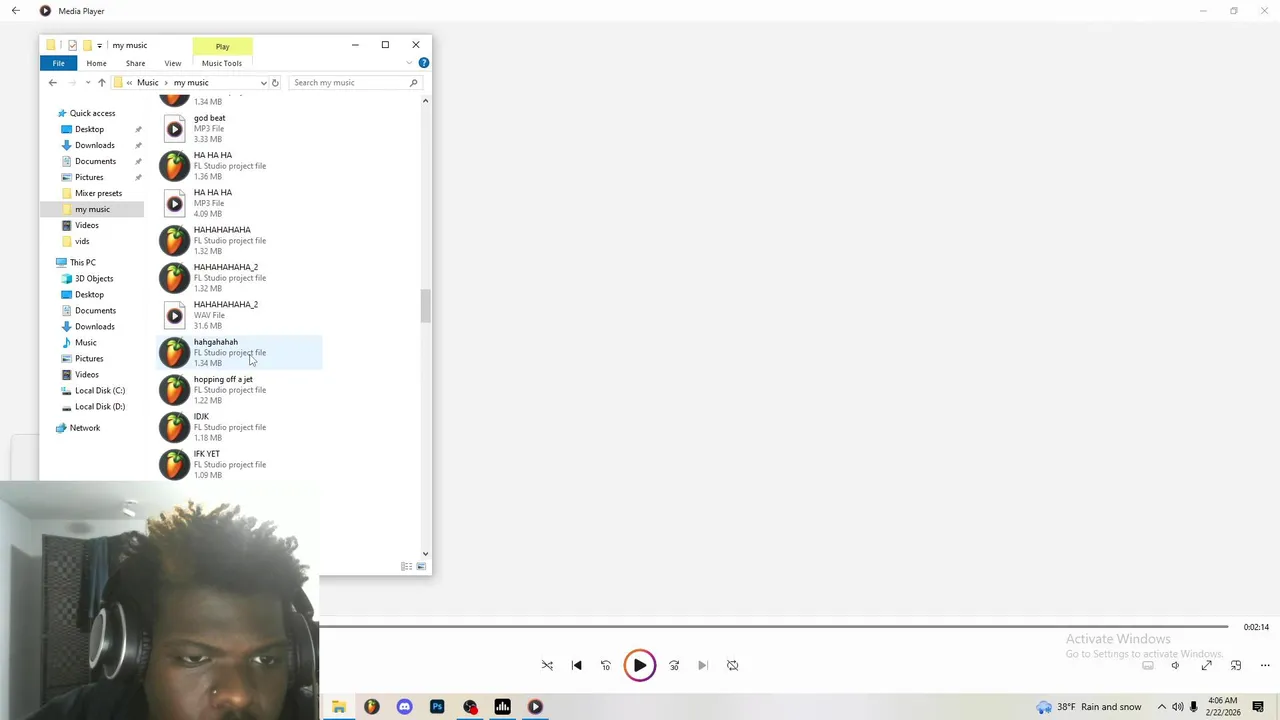The width and height of the screenshot is (1280, 720).
Task: Open Explorer help icon
Action: 424,63
